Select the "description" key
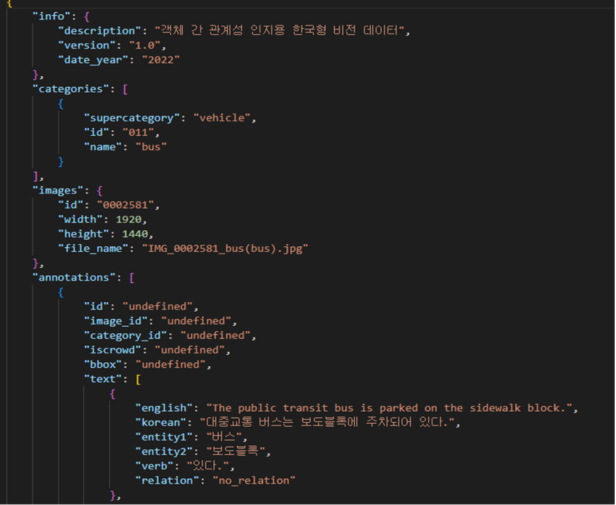Viewport: 616px width, 505px height. tap(99, 31)
